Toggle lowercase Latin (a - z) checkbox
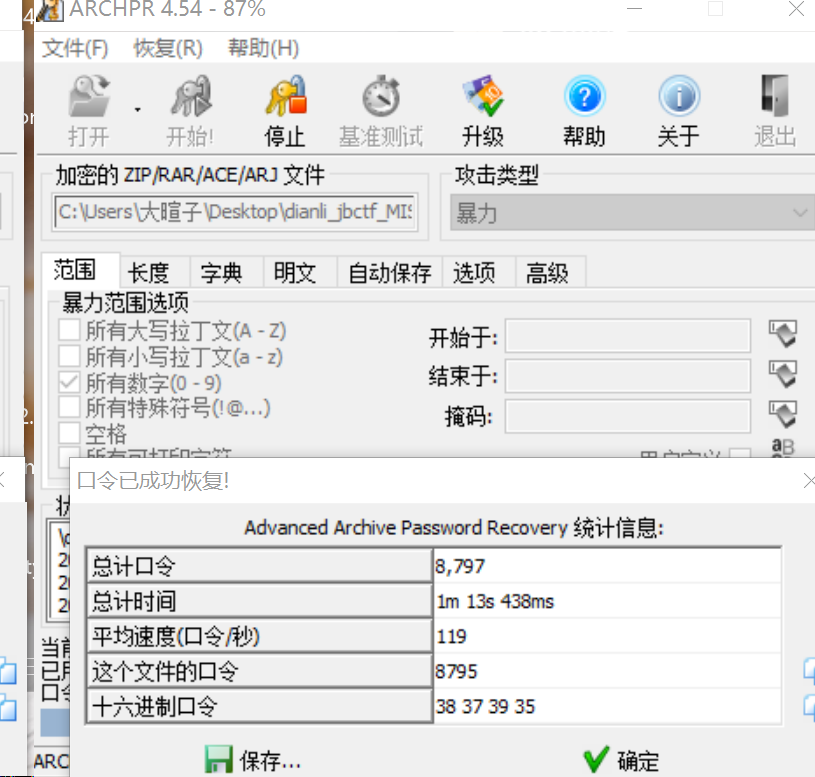 tap(69, 356)
